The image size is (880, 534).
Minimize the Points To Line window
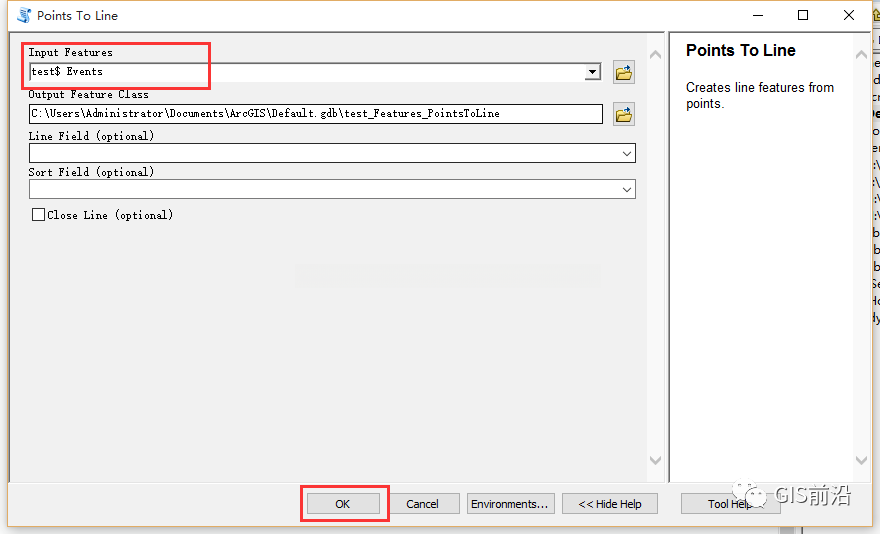pos(758,15)
